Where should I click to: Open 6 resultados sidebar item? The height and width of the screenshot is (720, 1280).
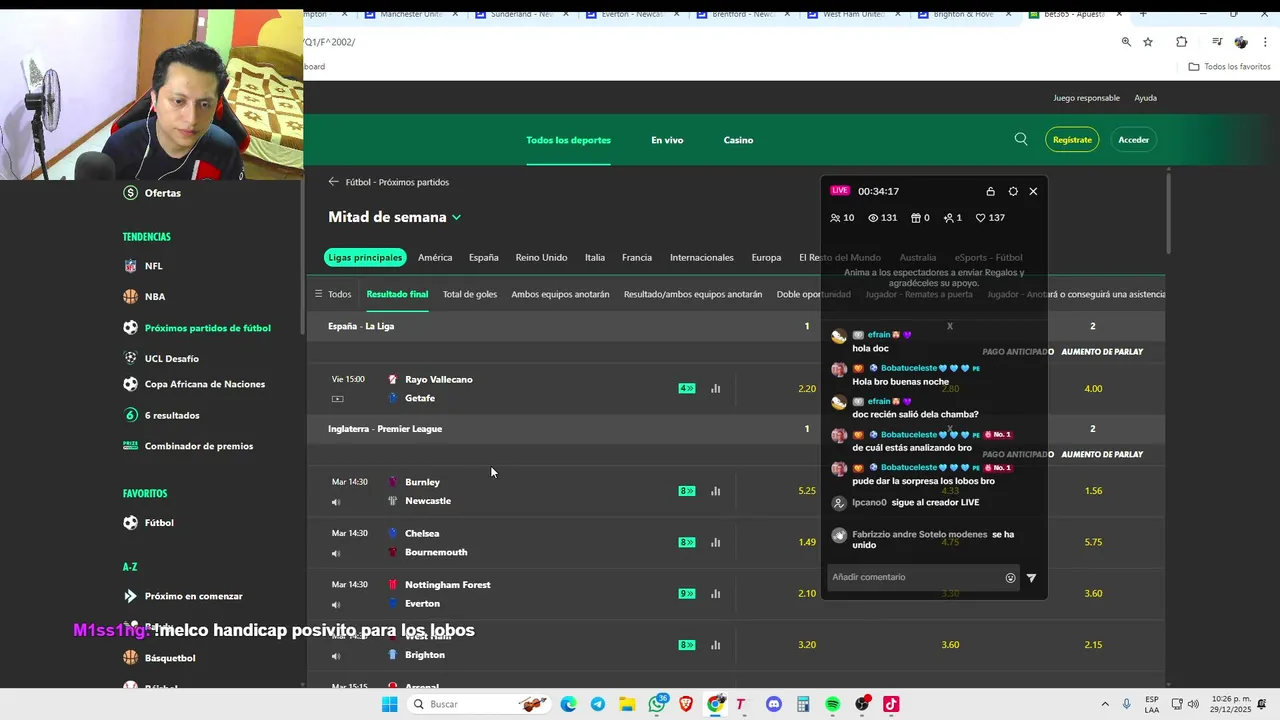tap(161, 415)
